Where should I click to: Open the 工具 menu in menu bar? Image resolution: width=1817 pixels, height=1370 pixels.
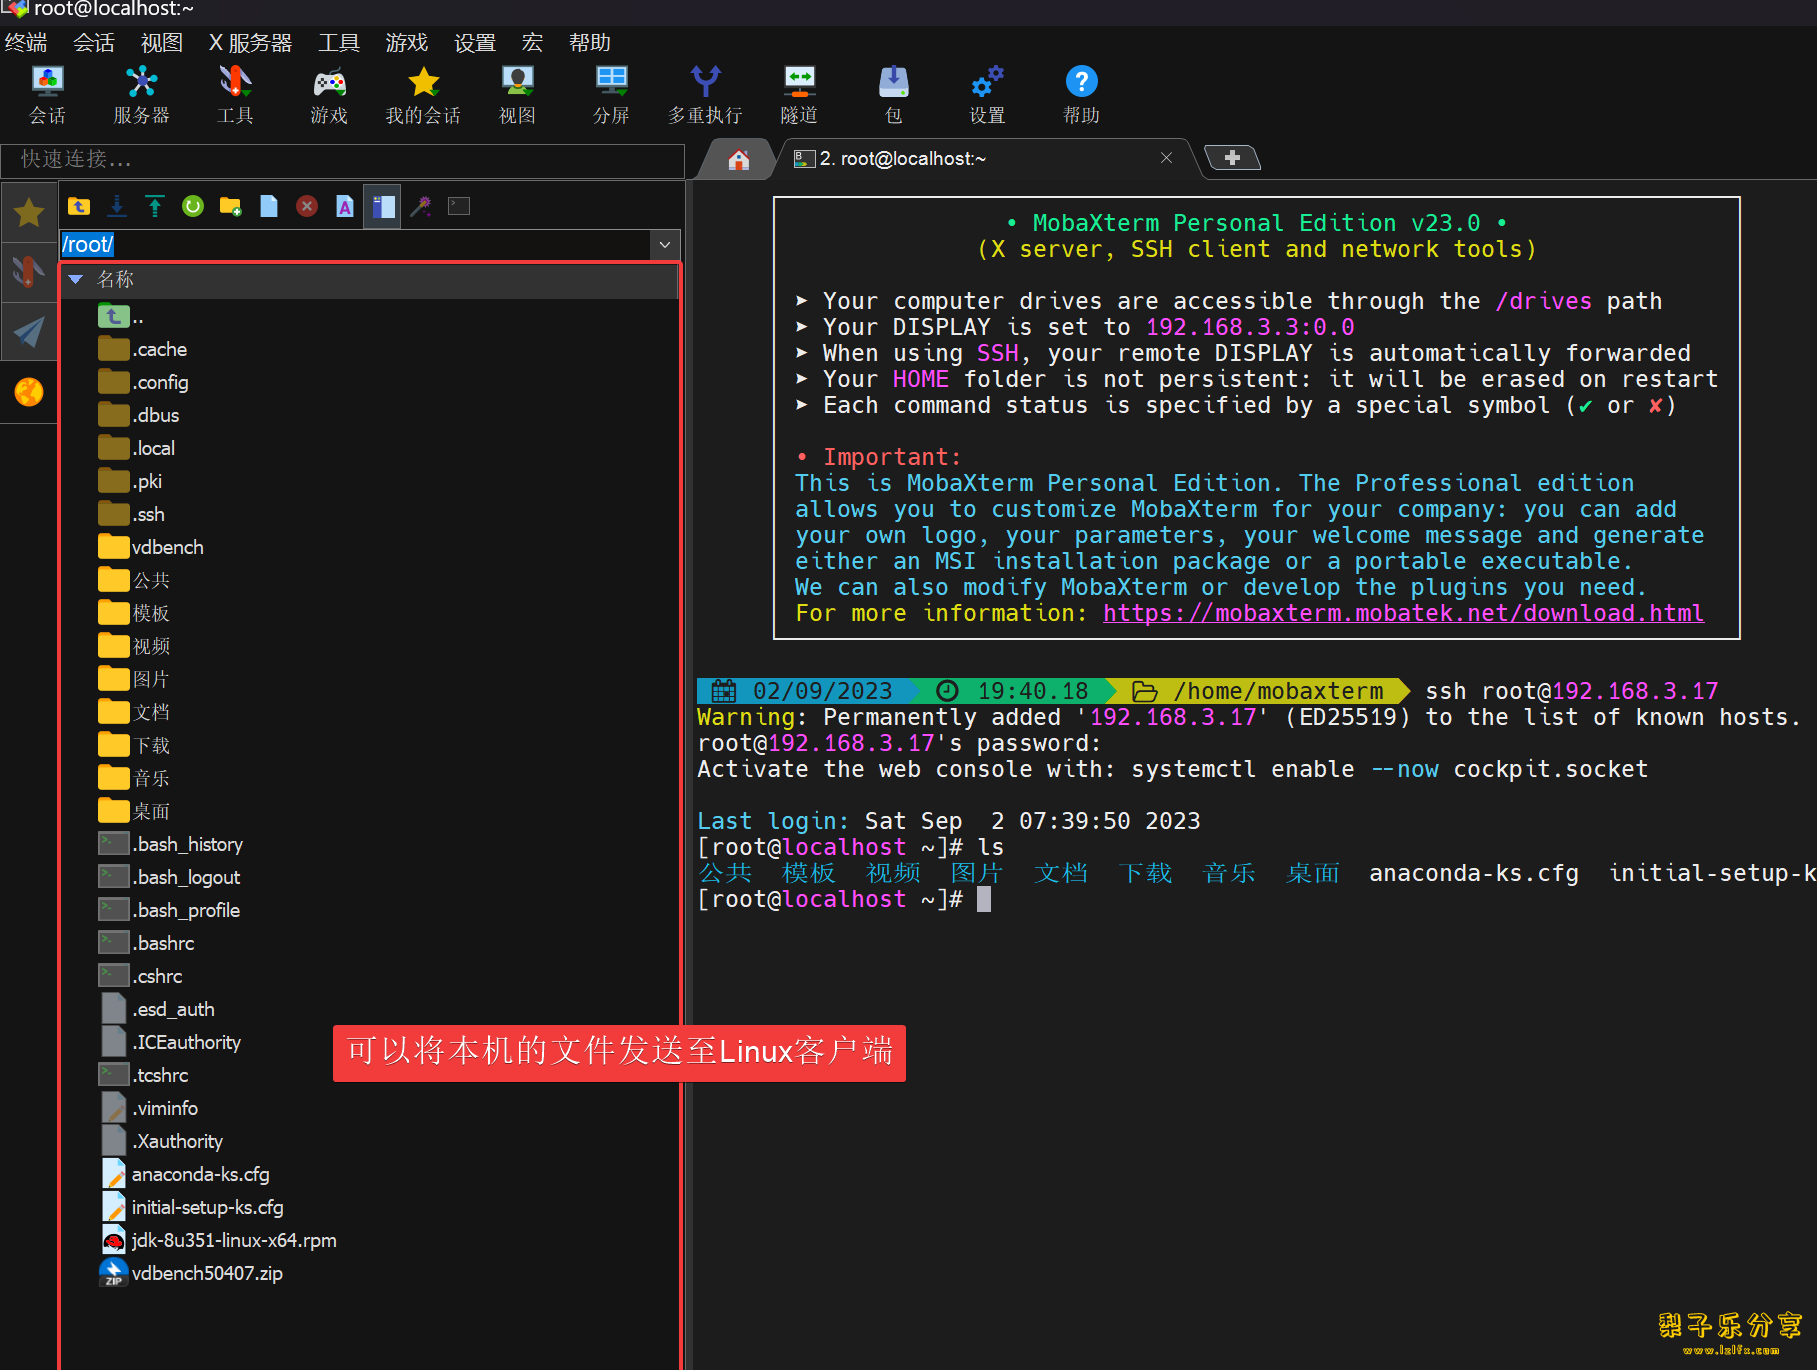(339, 43)
